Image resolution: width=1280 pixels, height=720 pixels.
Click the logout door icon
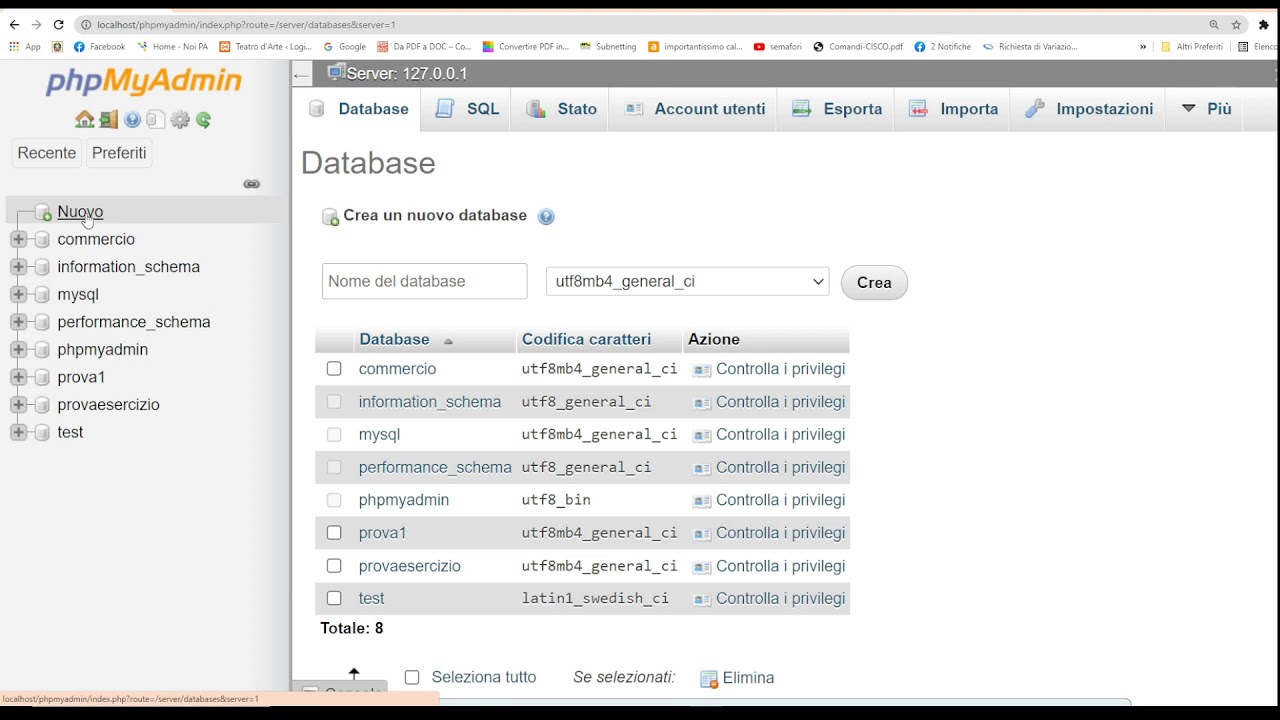(108, 120)
